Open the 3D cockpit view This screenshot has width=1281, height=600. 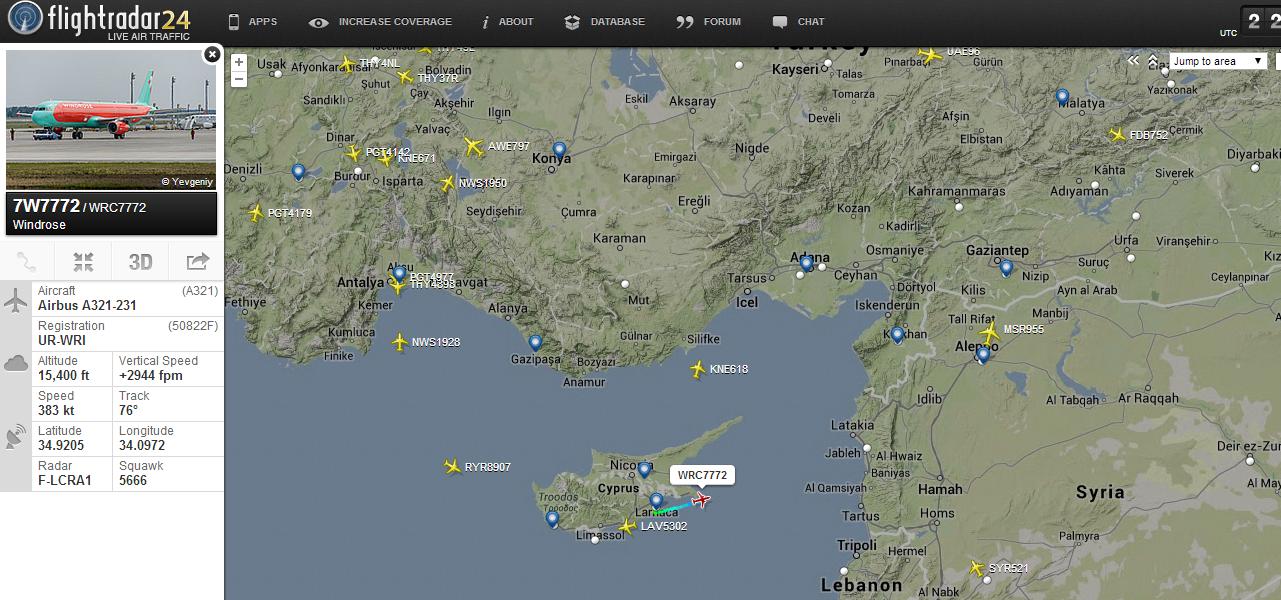click(140, 262)
